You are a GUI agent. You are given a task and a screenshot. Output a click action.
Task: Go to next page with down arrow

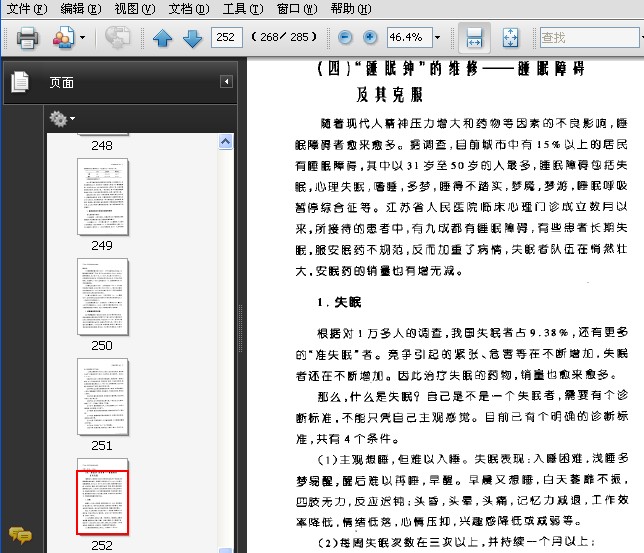[x=192, y=38]
